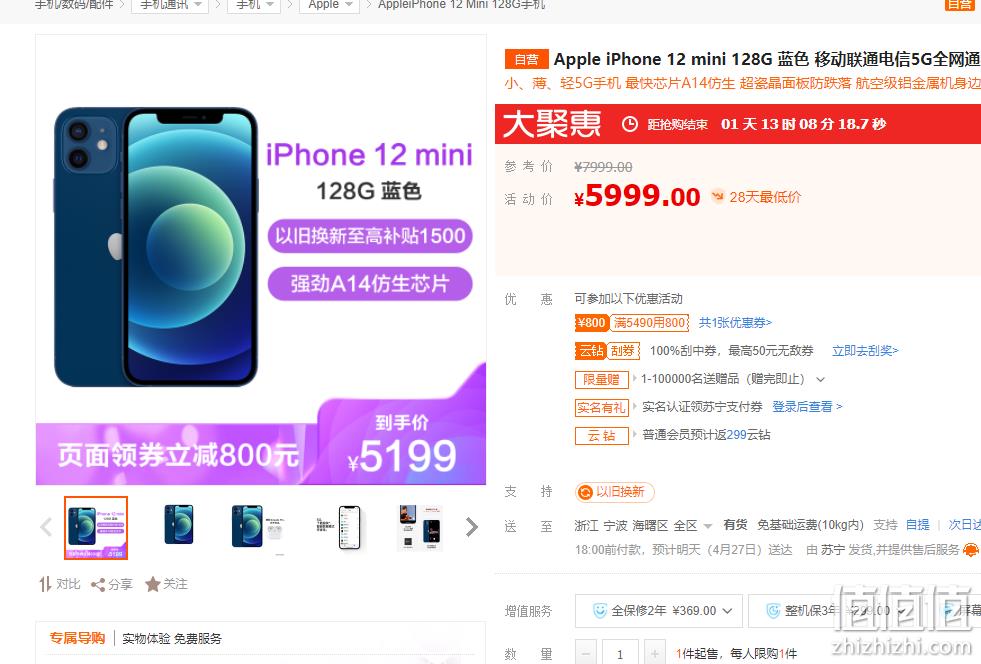Image resolution: width=981 pixels, height=664 pixels.
Task: Show previous thumbnails with left arrow
Action: pos(46,527)
